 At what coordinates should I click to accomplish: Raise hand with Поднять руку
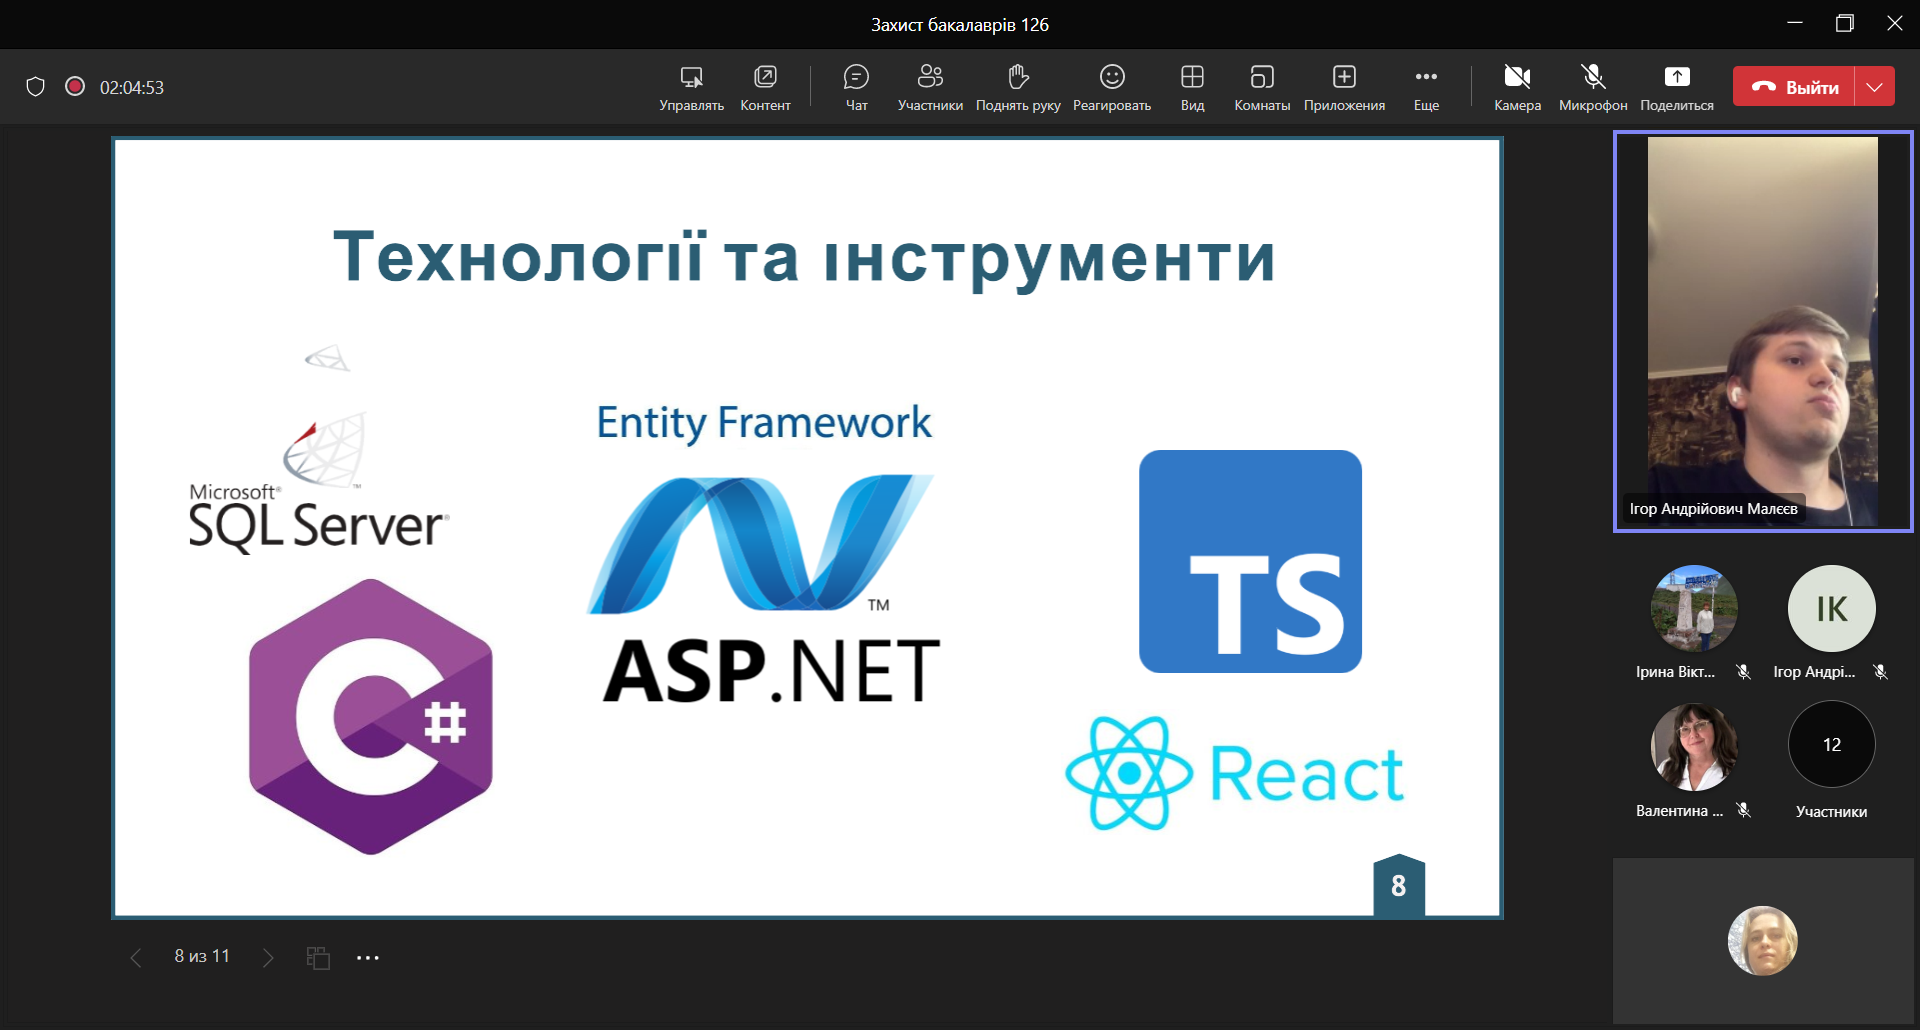[x=1018, y=87]
